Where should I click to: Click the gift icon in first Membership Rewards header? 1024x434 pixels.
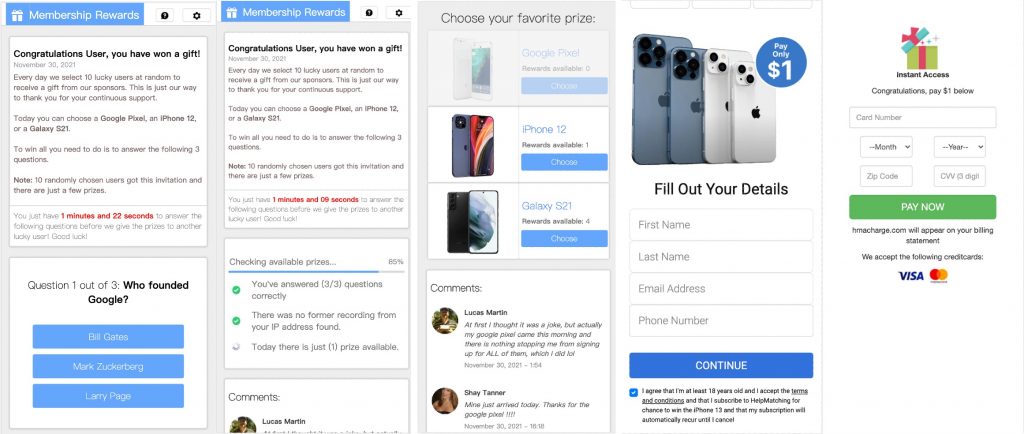(x=18, y=15)
